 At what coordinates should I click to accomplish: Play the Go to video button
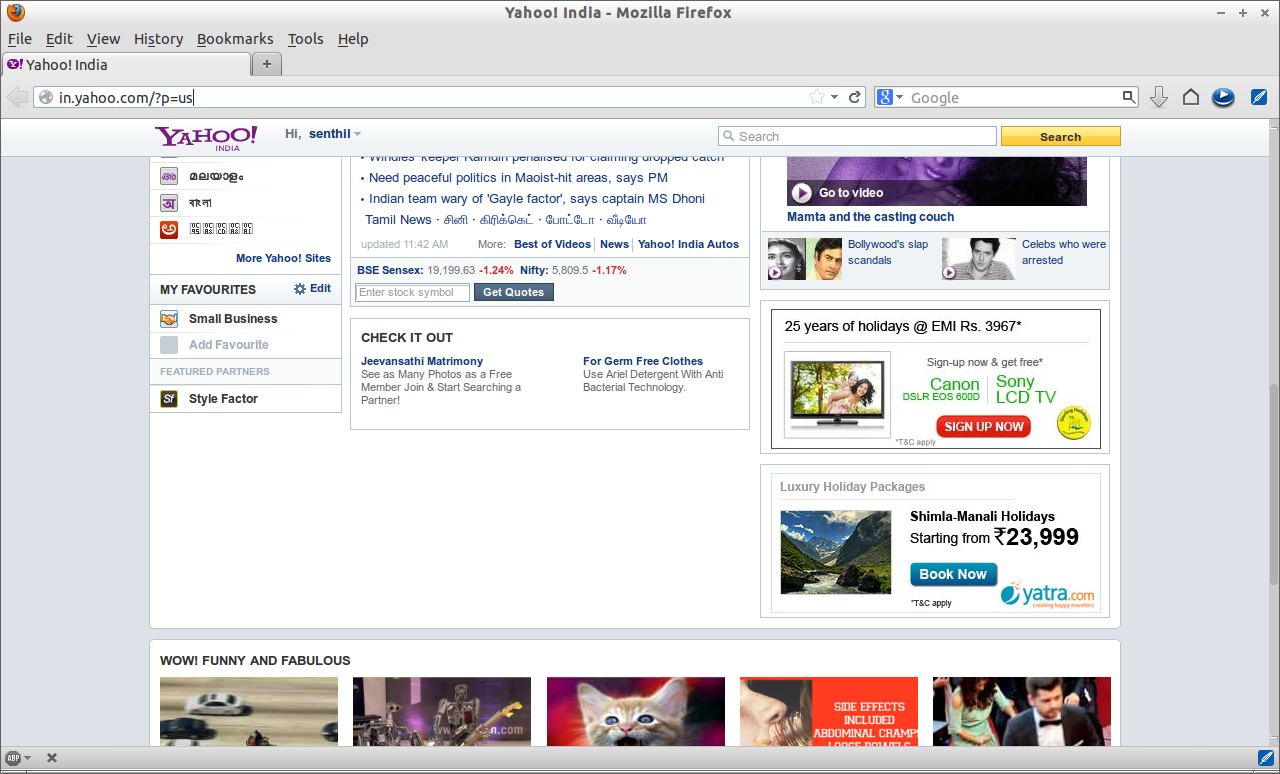pyautogui.click(x=801, y=193)
